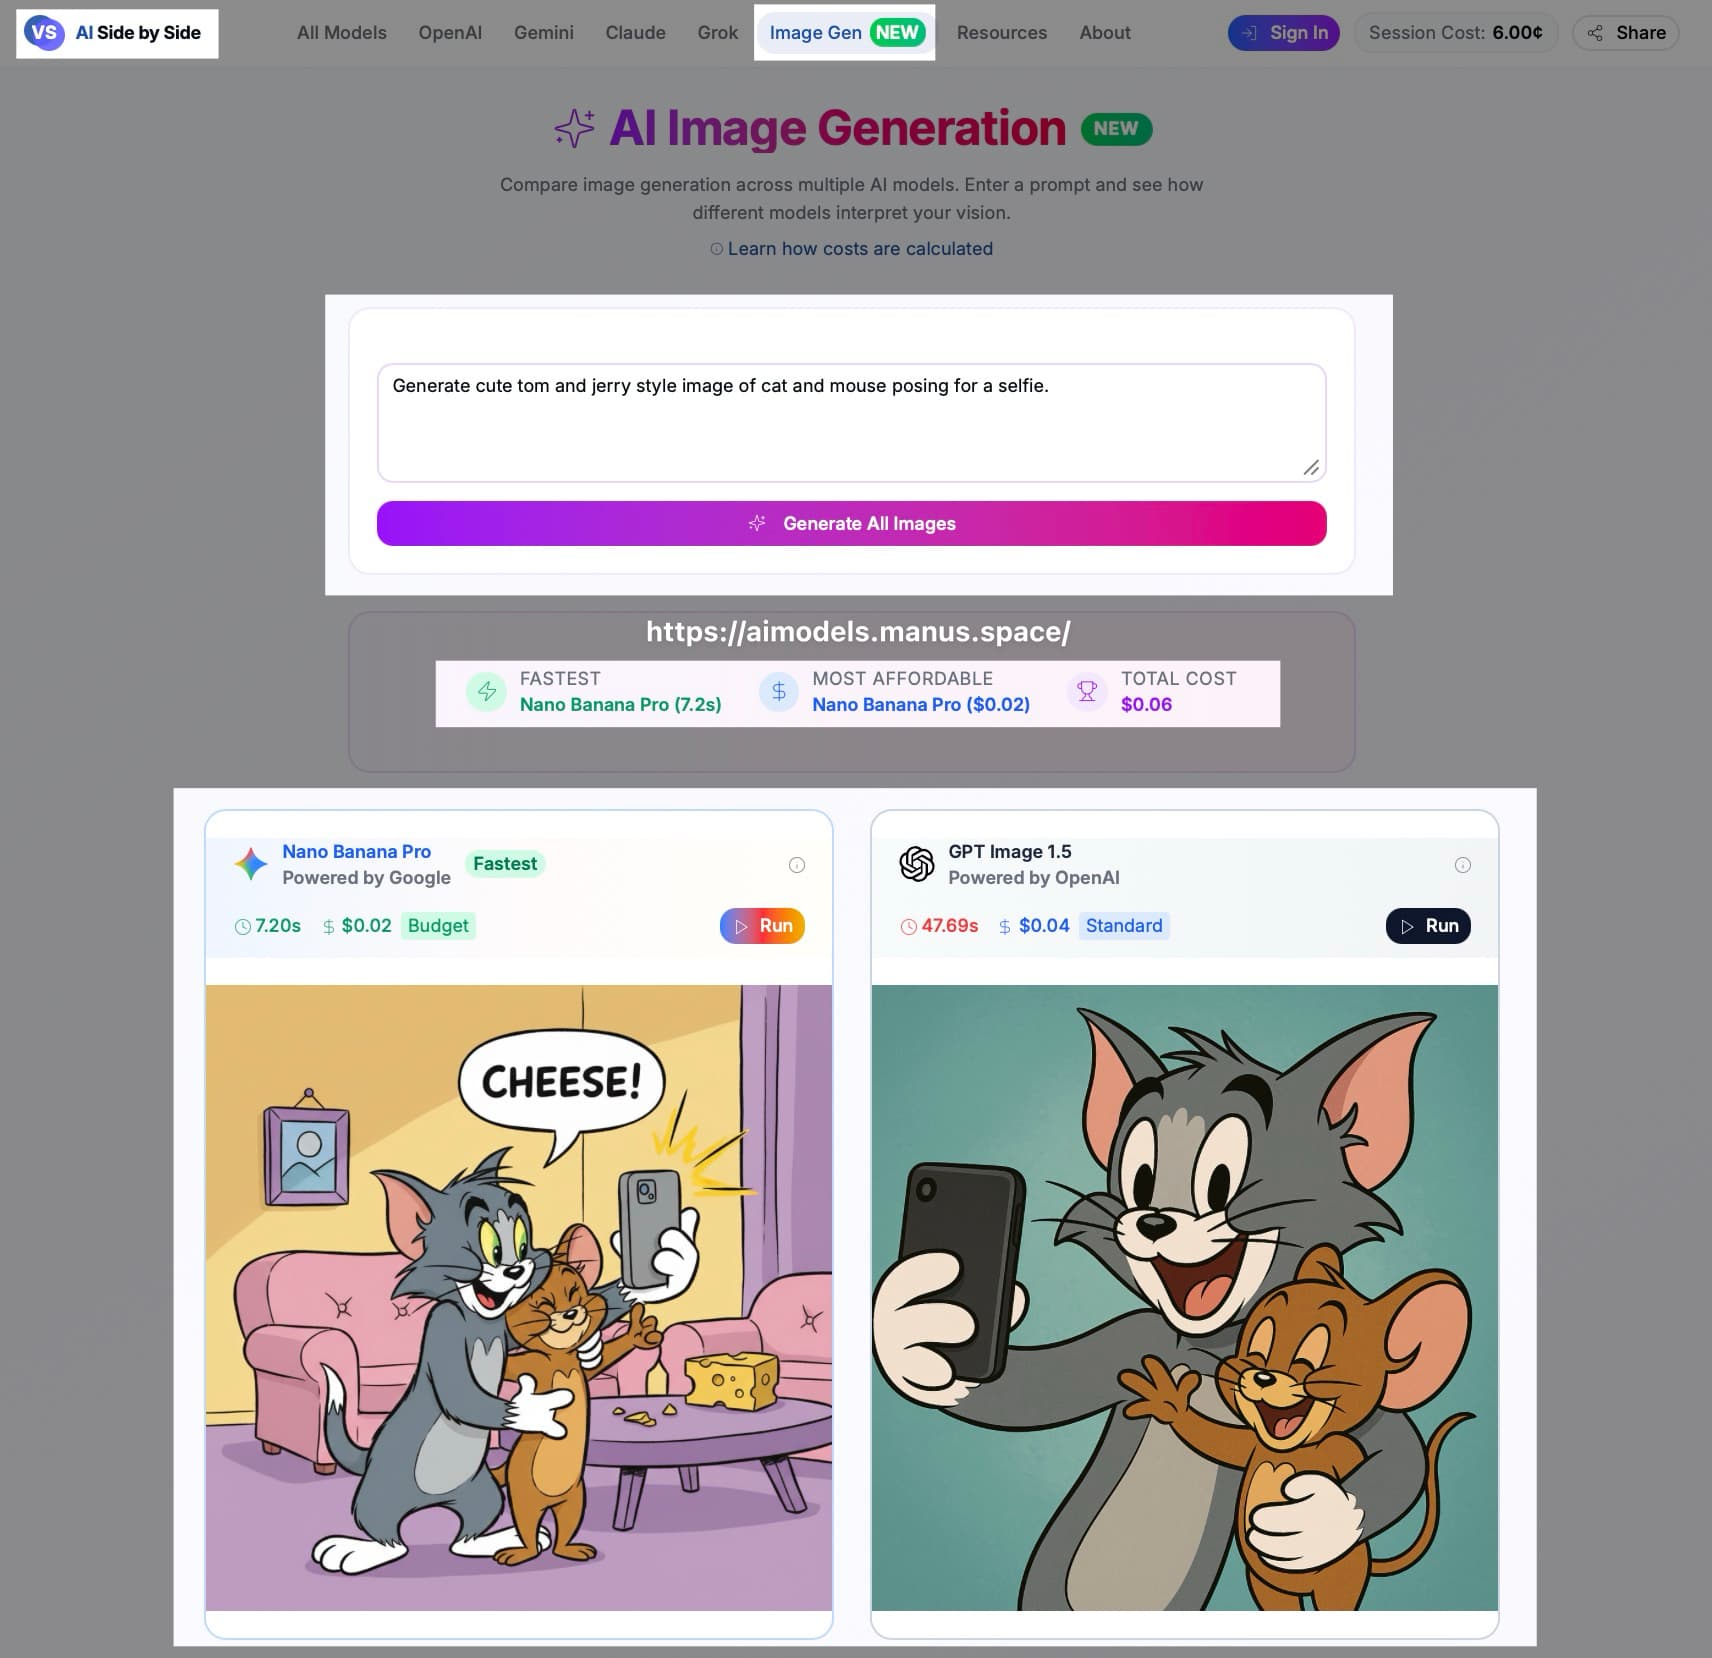Select the Claude navigation item

click(x=635, y=33)
